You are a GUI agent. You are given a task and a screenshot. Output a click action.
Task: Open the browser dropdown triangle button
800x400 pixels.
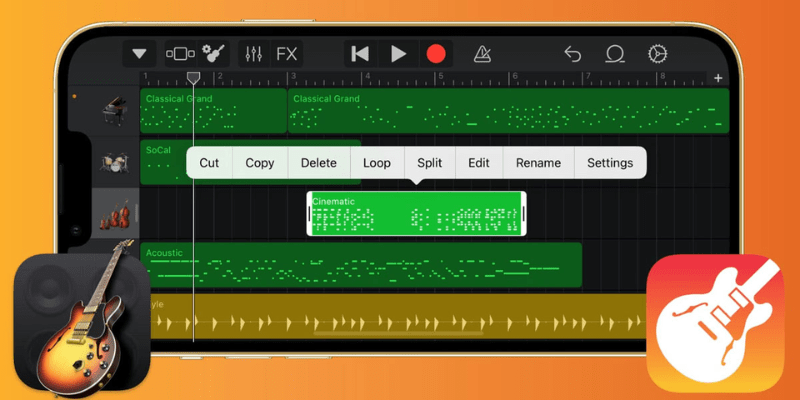point(139,54)
